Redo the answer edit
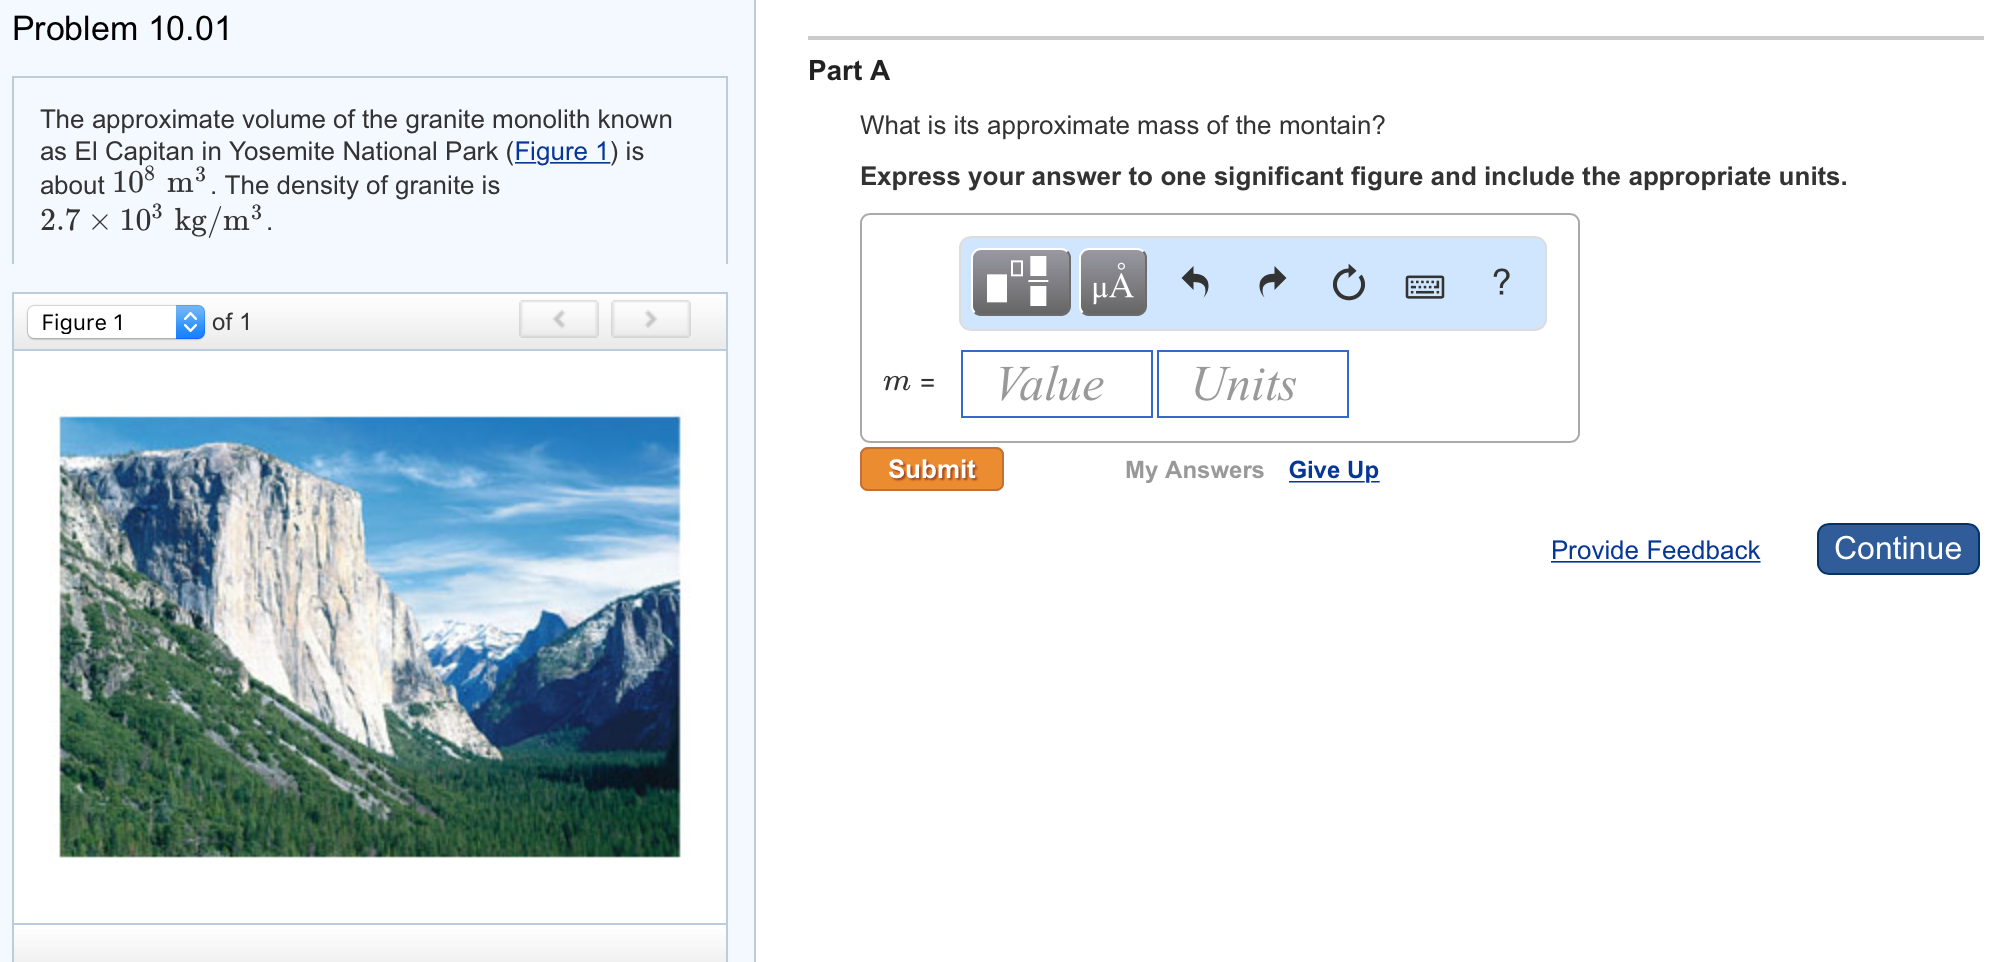Screen dimensions: 1996x962 coord(1272,283)
